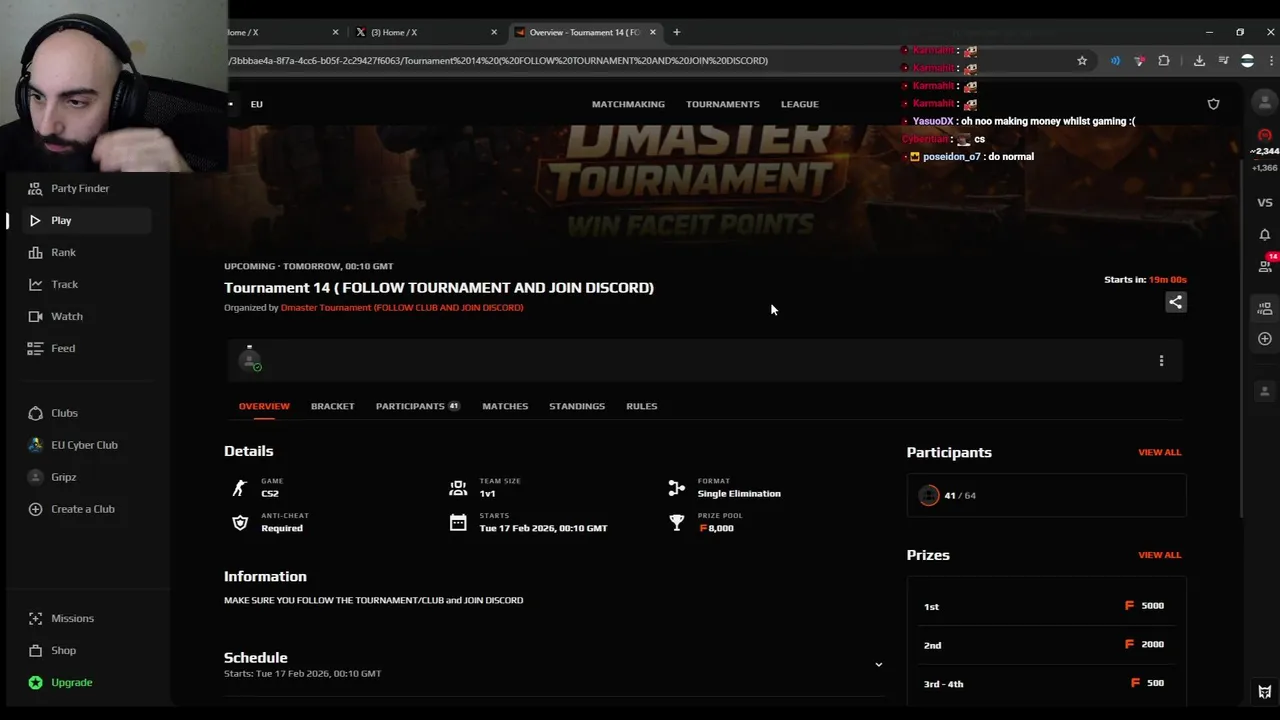Image resolution: width=1280 pixels, height=720 pixels.
Task: Click the Tournament 14 title heading
Action: 439,288
